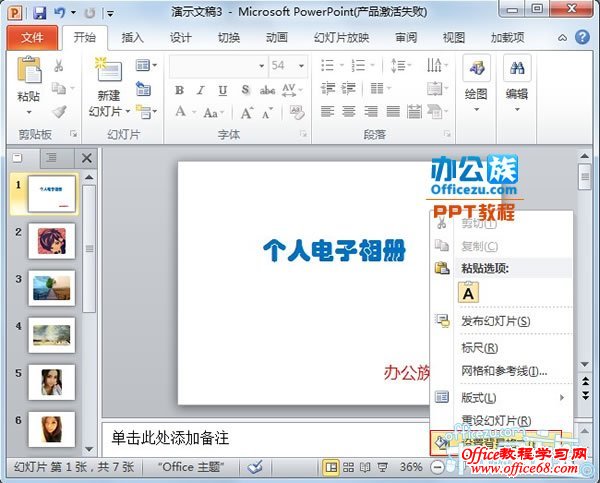Open PowerPoint help question mark icon
The image size is (600, 483).
(583, 38)
